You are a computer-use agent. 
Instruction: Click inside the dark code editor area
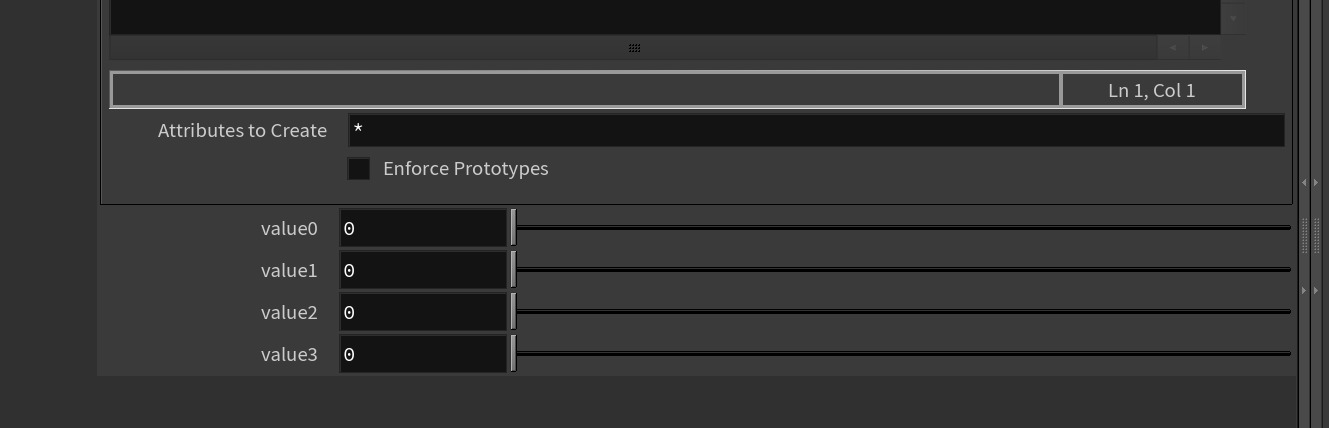(664, 16)
